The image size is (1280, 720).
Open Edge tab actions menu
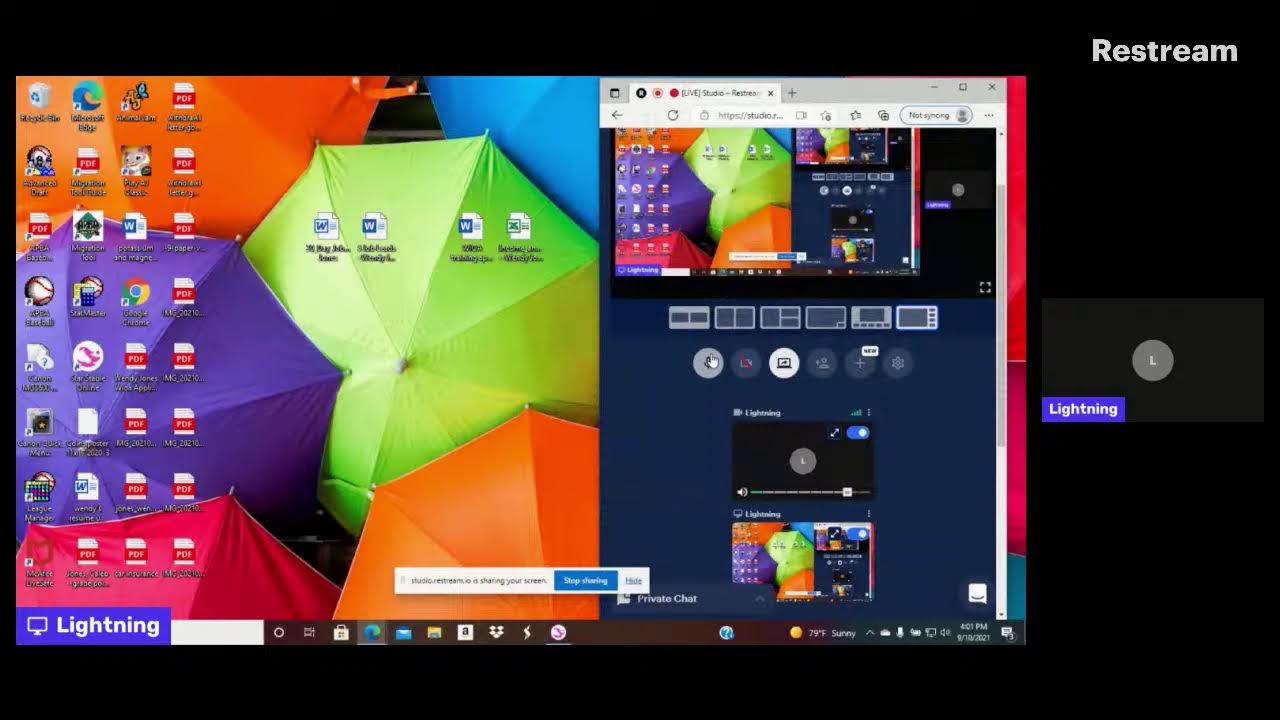point(615,93)
